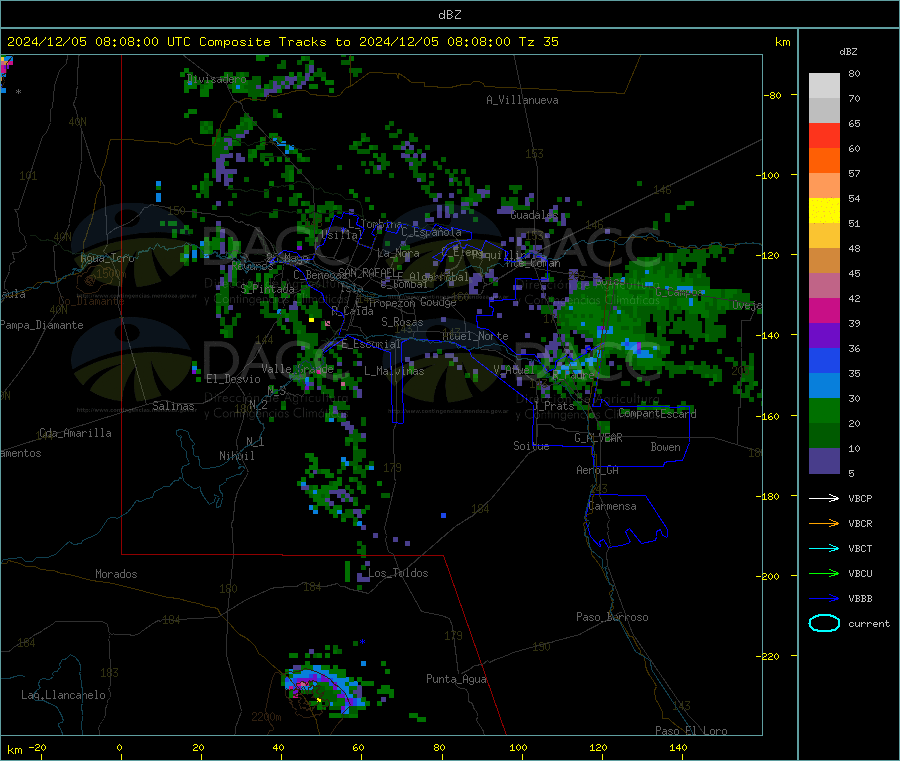Select the orange 57–60 dBZ swatch

coord(824,161)
